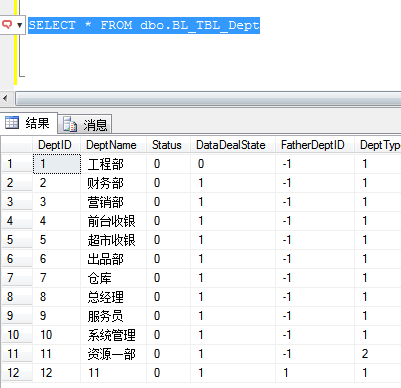Viewport: 401px width, 388px height.
Task: Click the DeptType 1 cell in 服务员 row
Action: [378, 316]
